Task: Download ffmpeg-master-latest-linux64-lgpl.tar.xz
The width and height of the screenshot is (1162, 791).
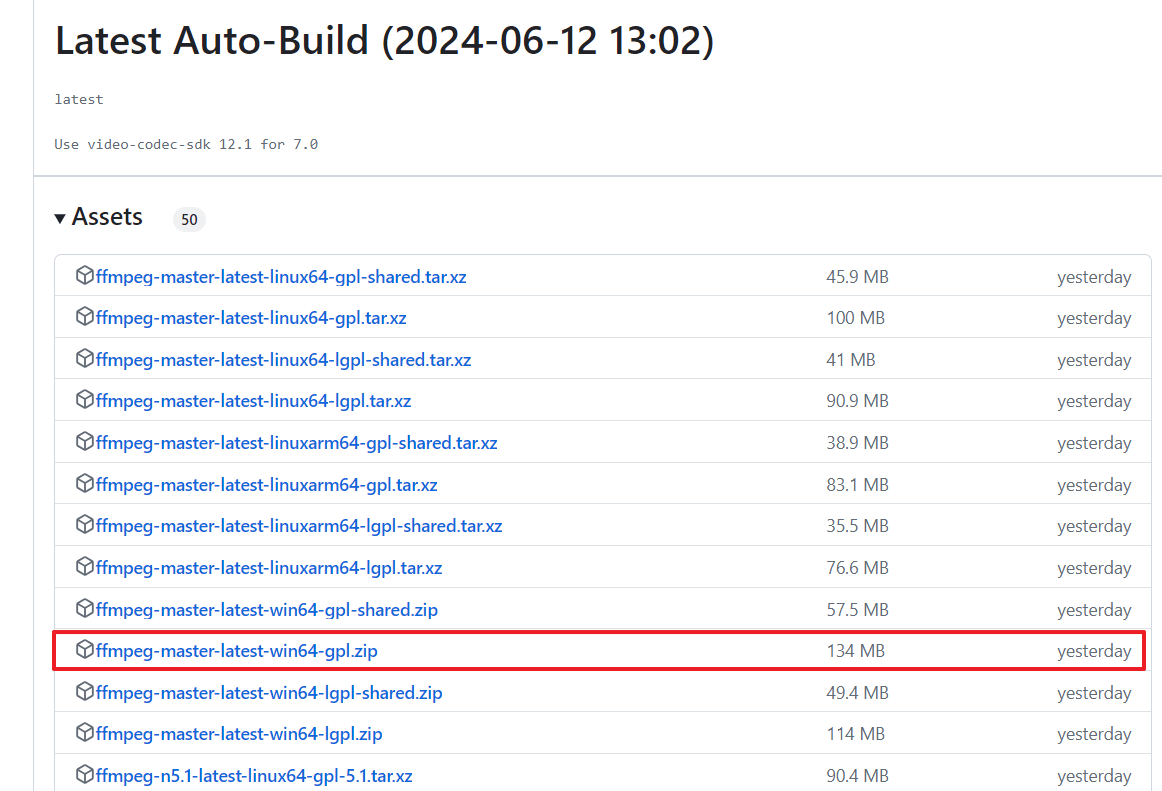Action: 253,401
